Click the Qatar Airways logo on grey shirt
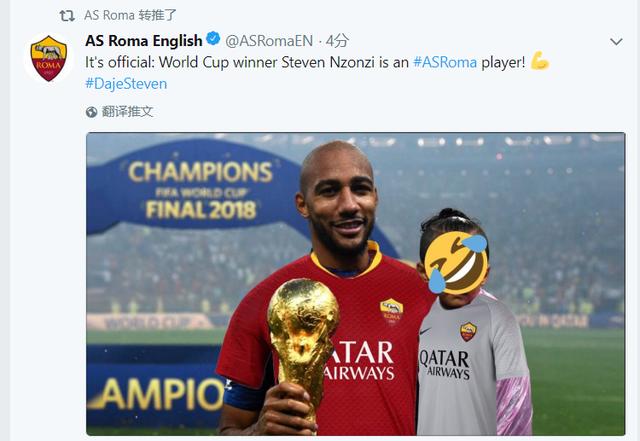 pos(445,365)
